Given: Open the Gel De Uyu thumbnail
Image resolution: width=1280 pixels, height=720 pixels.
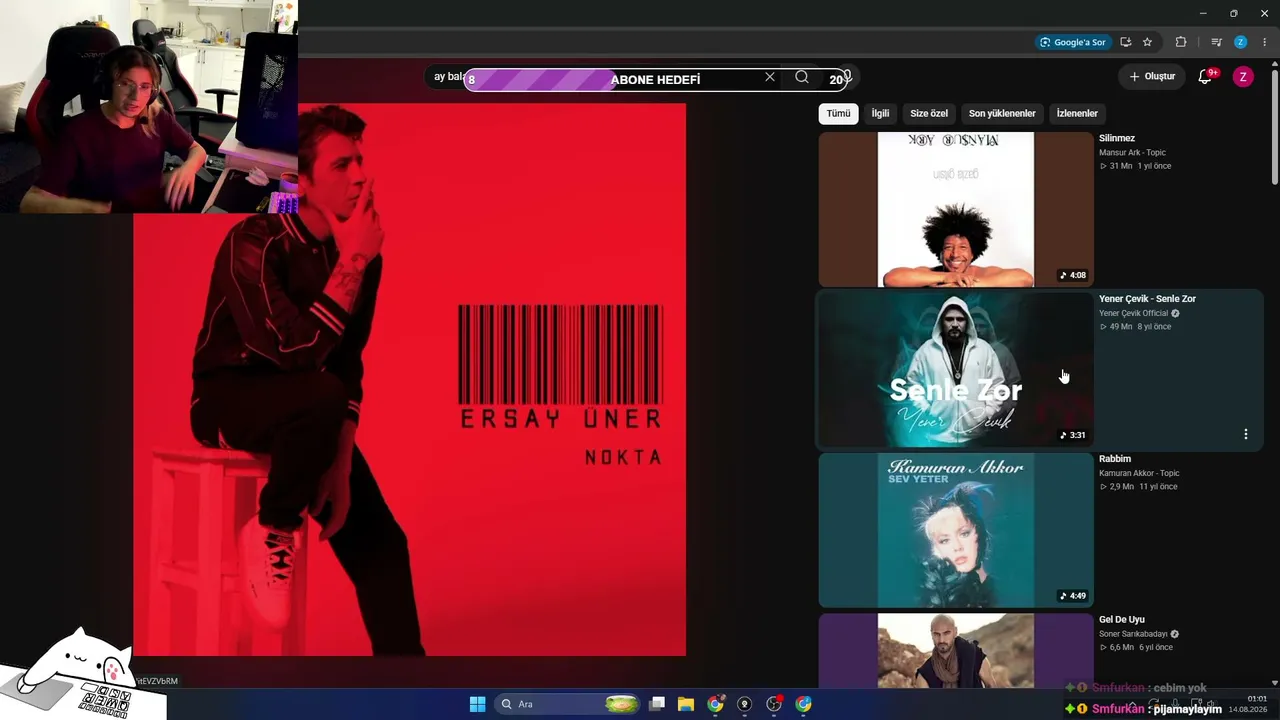Looking at the screenshot, I should click(x=956, y=651).
